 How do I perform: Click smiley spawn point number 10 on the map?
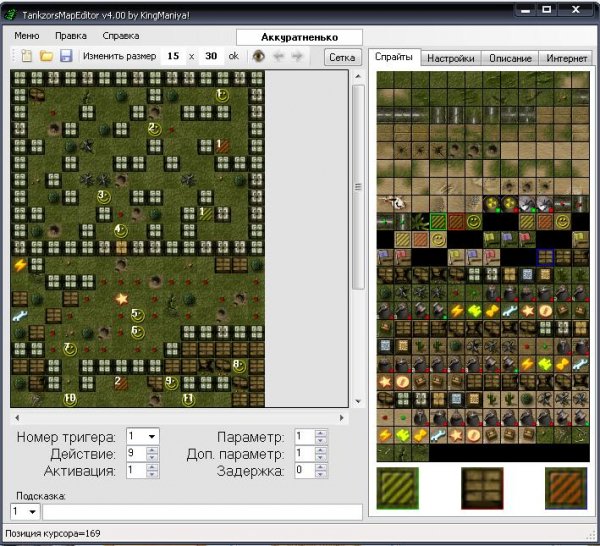tap(70, 399)
